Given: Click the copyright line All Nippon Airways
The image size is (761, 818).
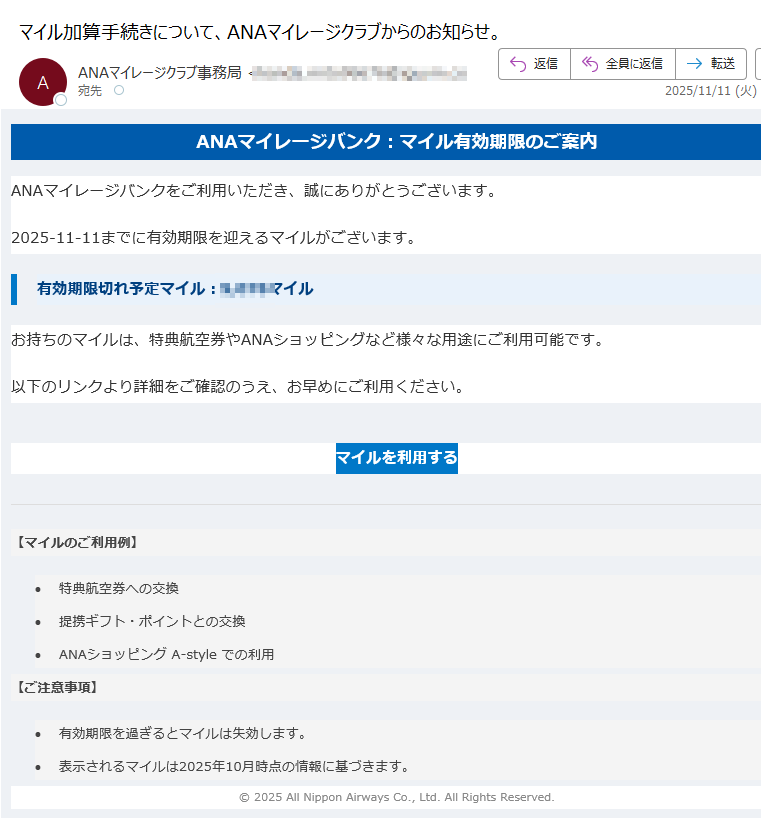Looking at the screenshot, I should [x=396, y=797].
